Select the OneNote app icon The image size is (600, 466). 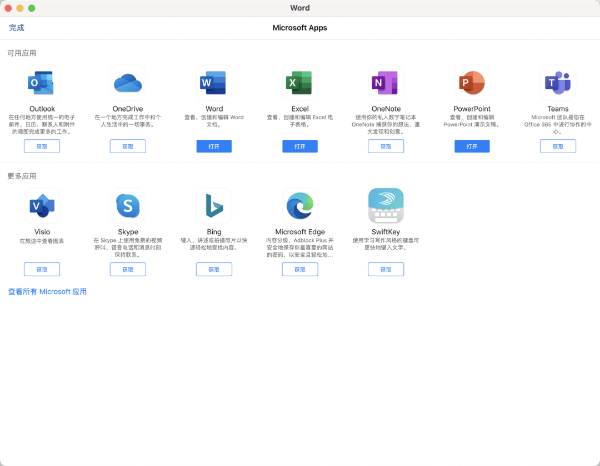click(386, 83)
